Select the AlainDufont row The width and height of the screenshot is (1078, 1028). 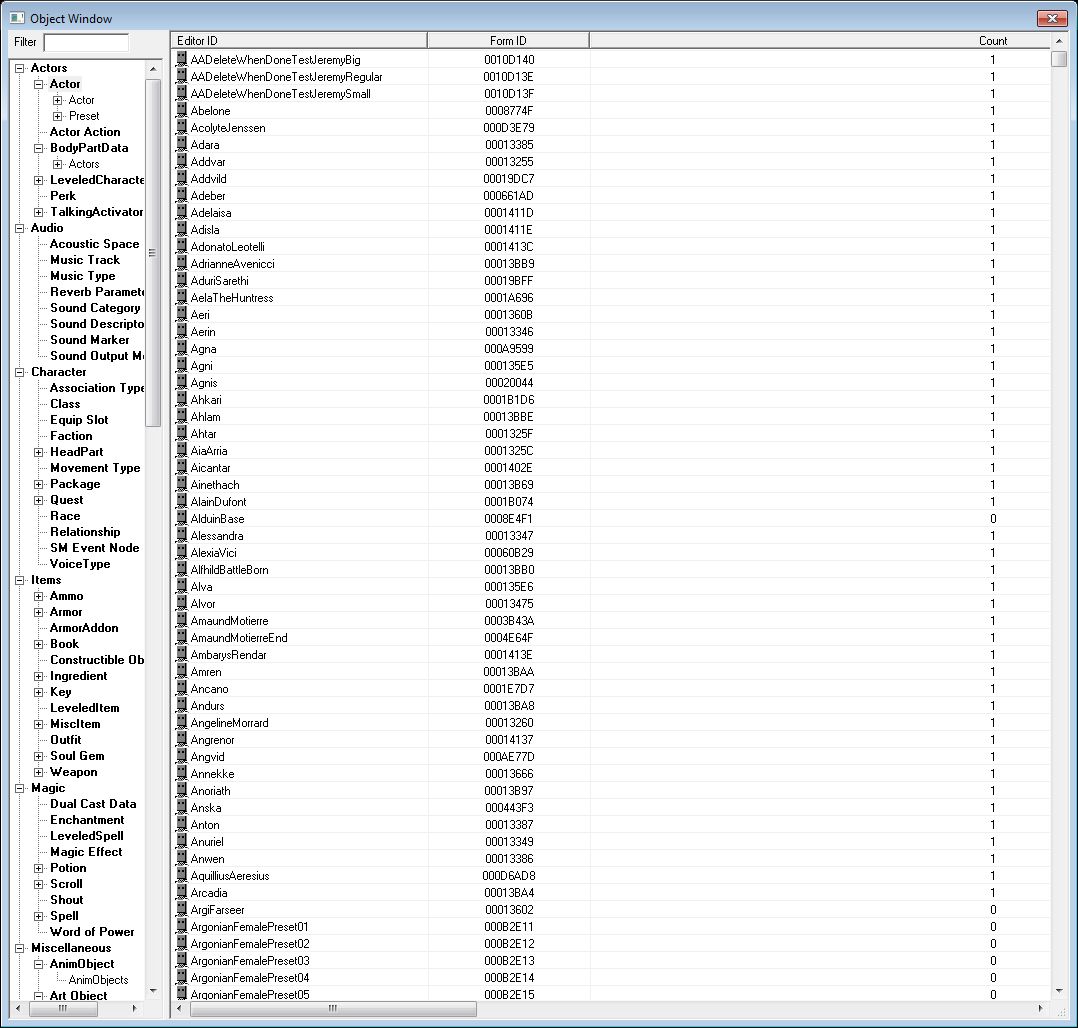click(x=610, y=501)
